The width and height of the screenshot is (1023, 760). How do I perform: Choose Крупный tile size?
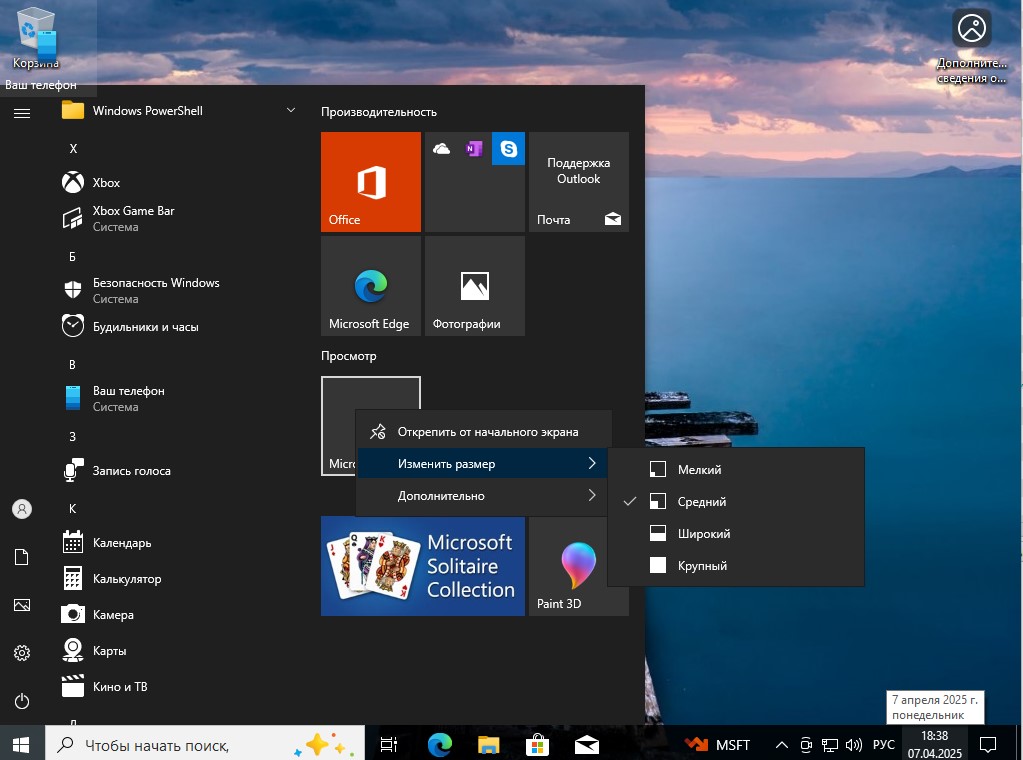coord(735,565)
